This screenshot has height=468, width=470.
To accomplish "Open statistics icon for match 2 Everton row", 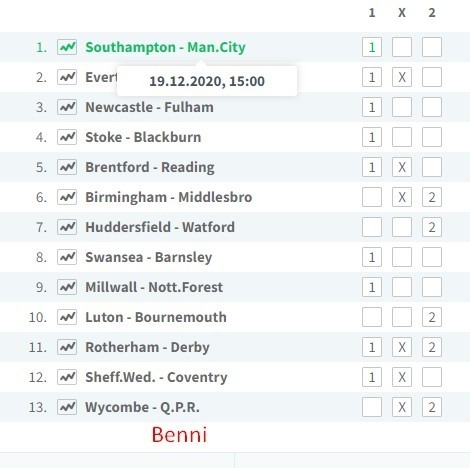I will (x=67, y=77).
